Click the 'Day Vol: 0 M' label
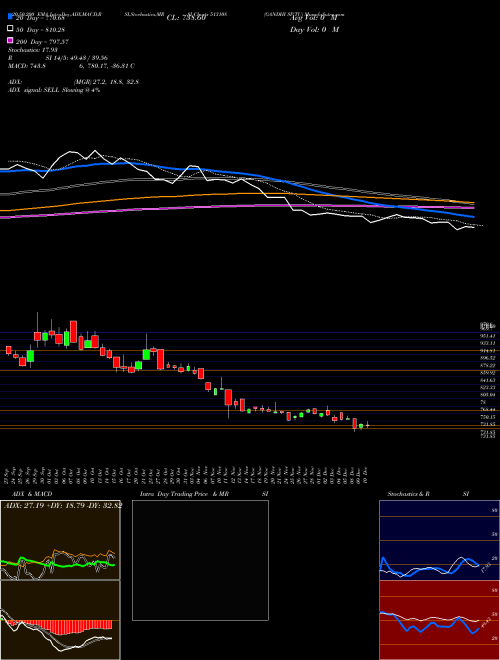 [314, 29]
